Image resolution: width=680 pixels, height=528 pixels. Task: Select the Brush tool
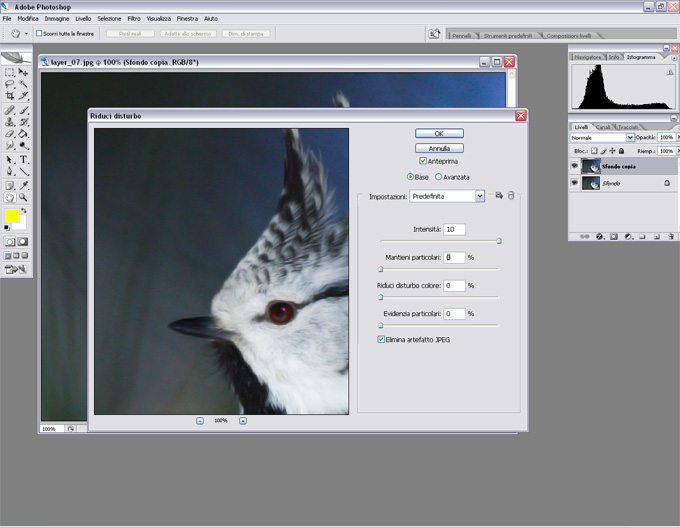[x=23, y=110]
